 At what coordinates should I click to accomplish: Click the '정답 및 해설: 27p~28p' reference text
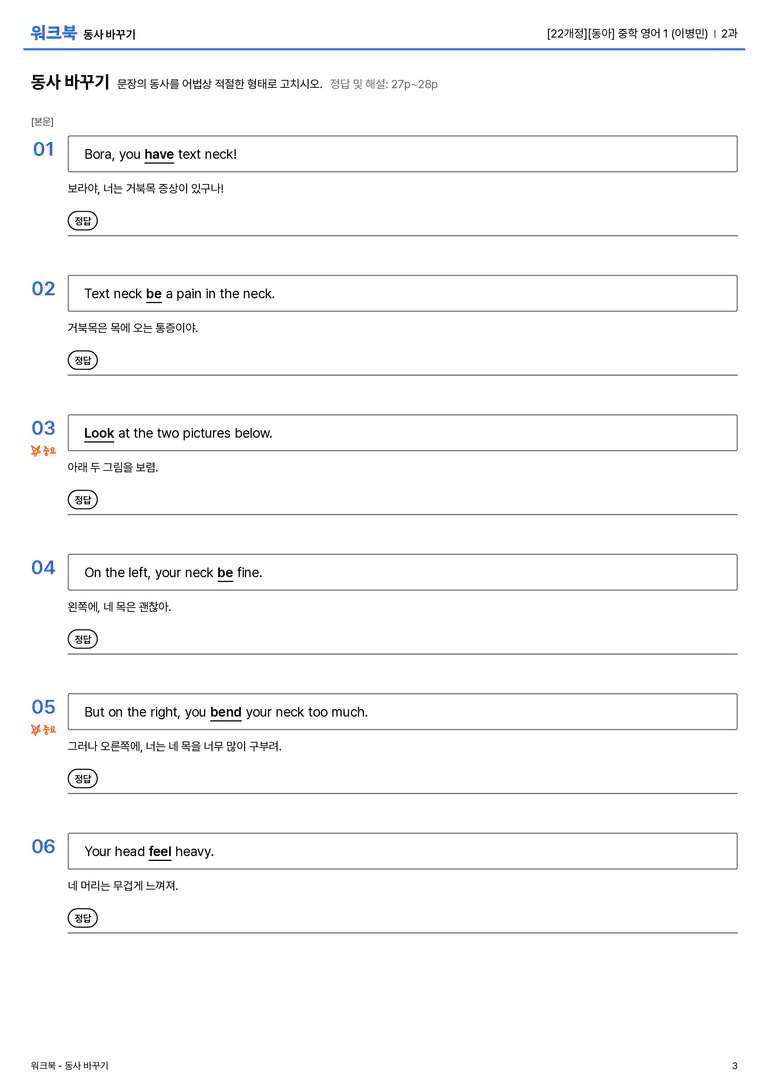coord(383,84)
